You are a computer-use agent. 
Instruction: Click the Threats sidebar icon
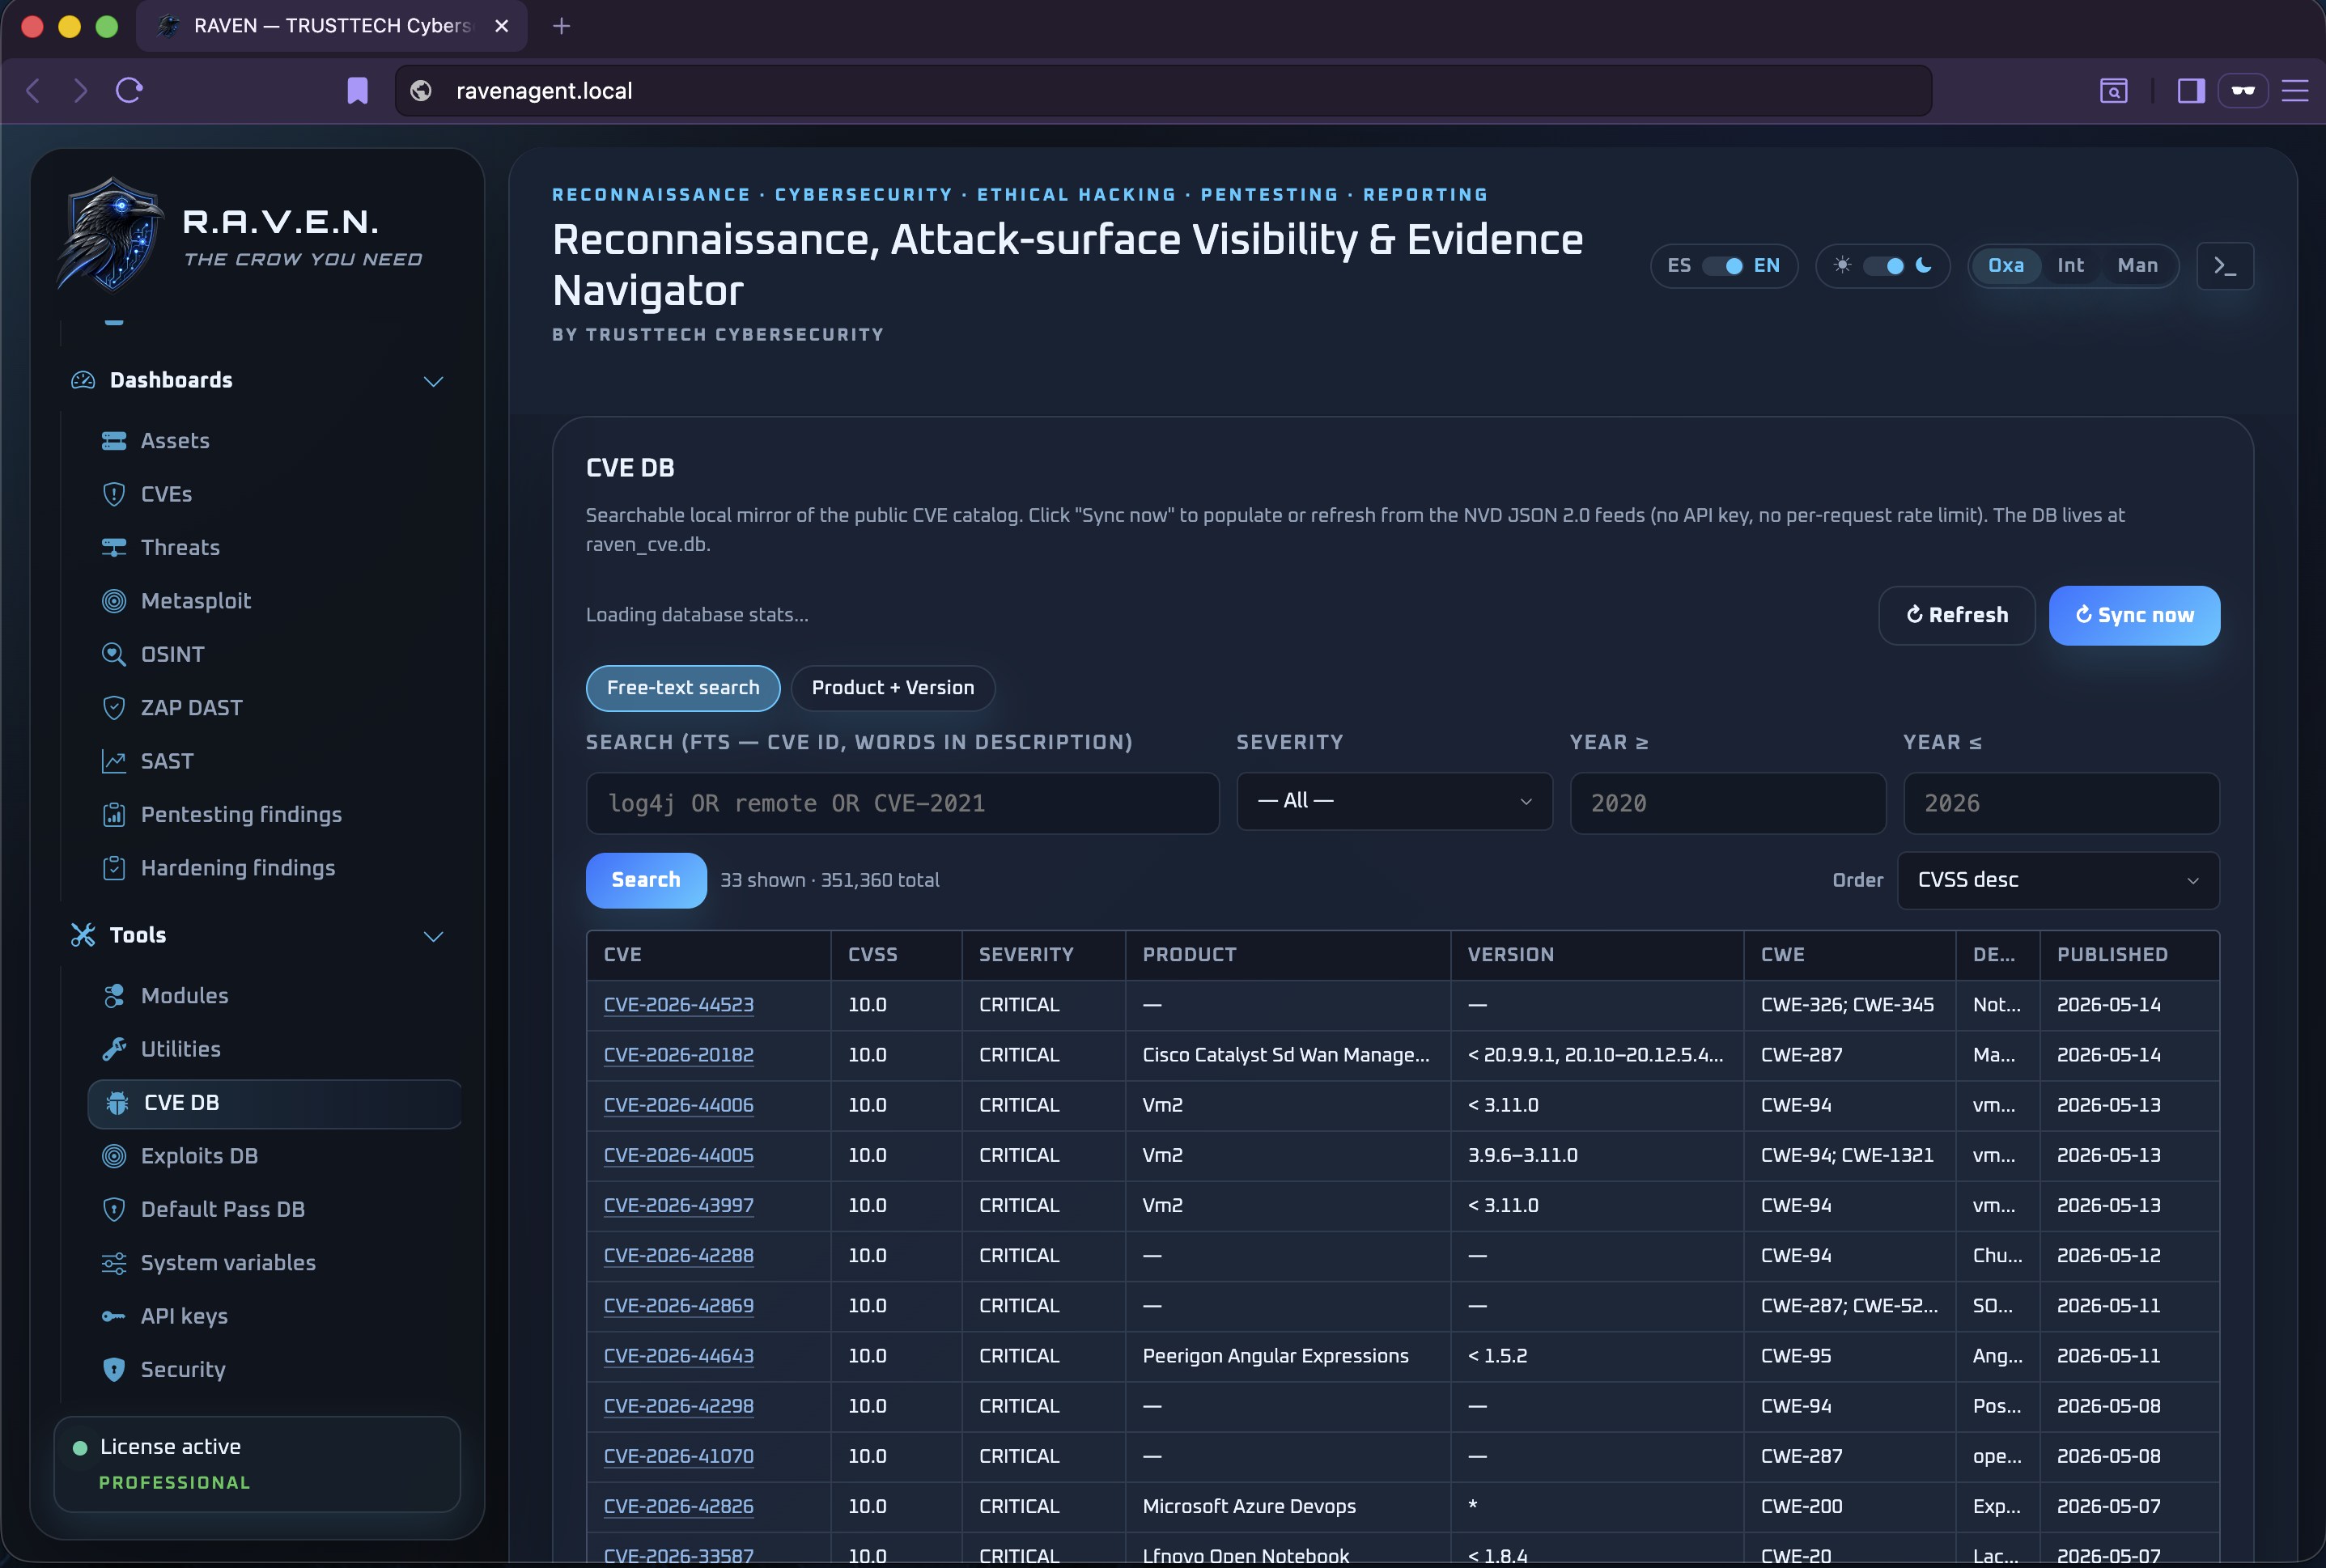click(x=114, y=547)
